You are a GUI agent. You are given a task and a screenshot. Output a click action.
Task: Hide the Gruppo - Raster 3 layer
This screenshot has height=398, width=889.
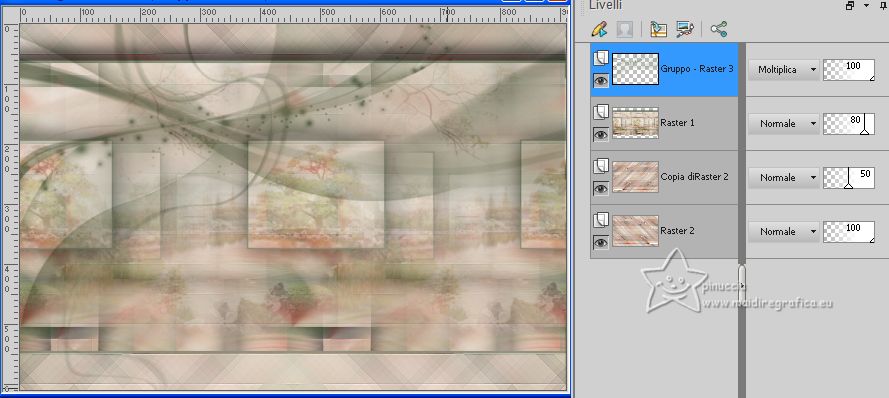pos(600,81)
